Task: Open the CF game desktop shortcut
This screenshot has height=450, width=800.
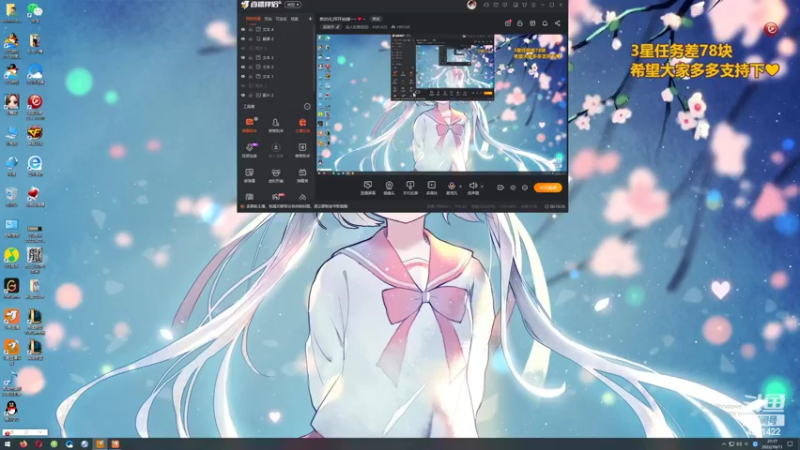Action: click(35, 135)
